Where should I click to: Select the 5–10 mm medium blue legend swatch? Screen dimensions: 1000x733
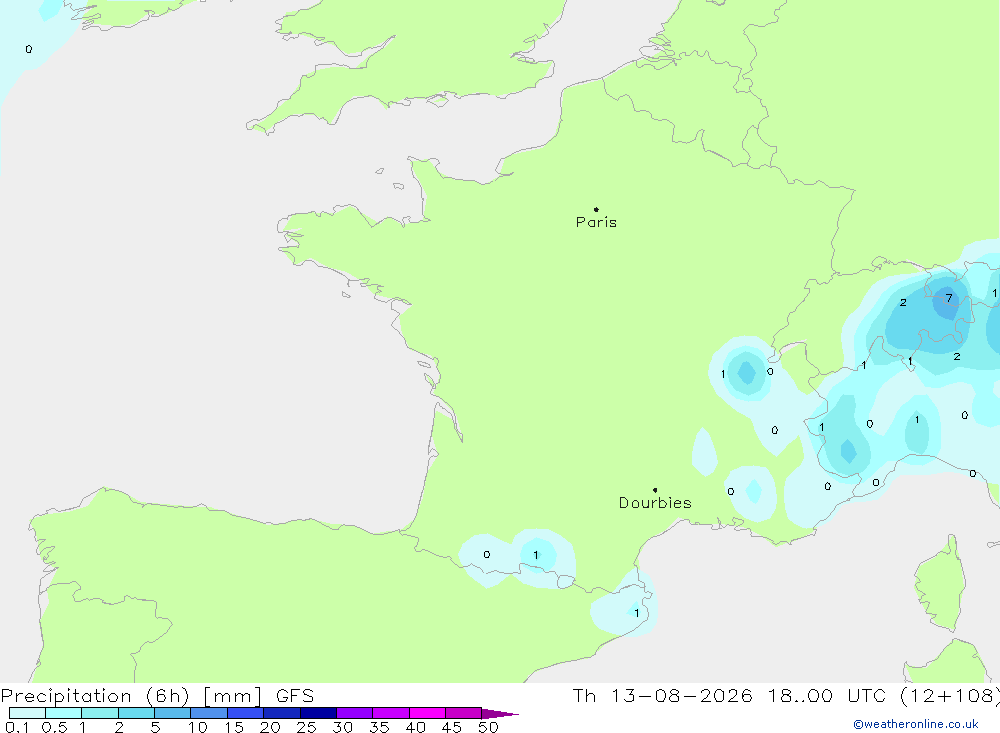pos(172,713)
